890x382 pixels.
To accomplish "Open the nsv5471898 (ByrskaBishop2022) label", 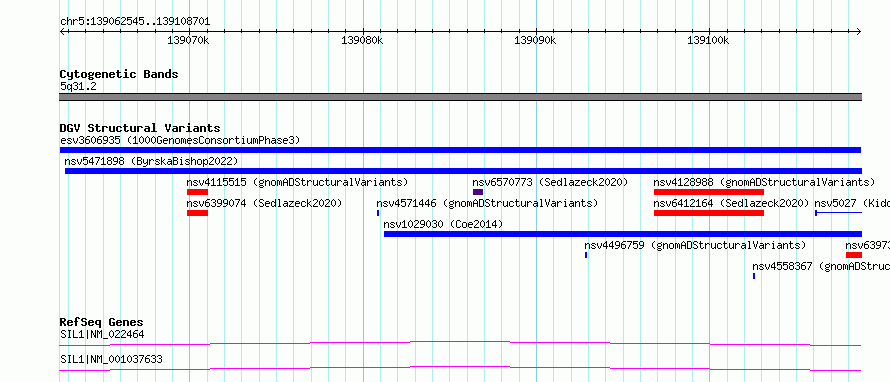I will 151,161.
